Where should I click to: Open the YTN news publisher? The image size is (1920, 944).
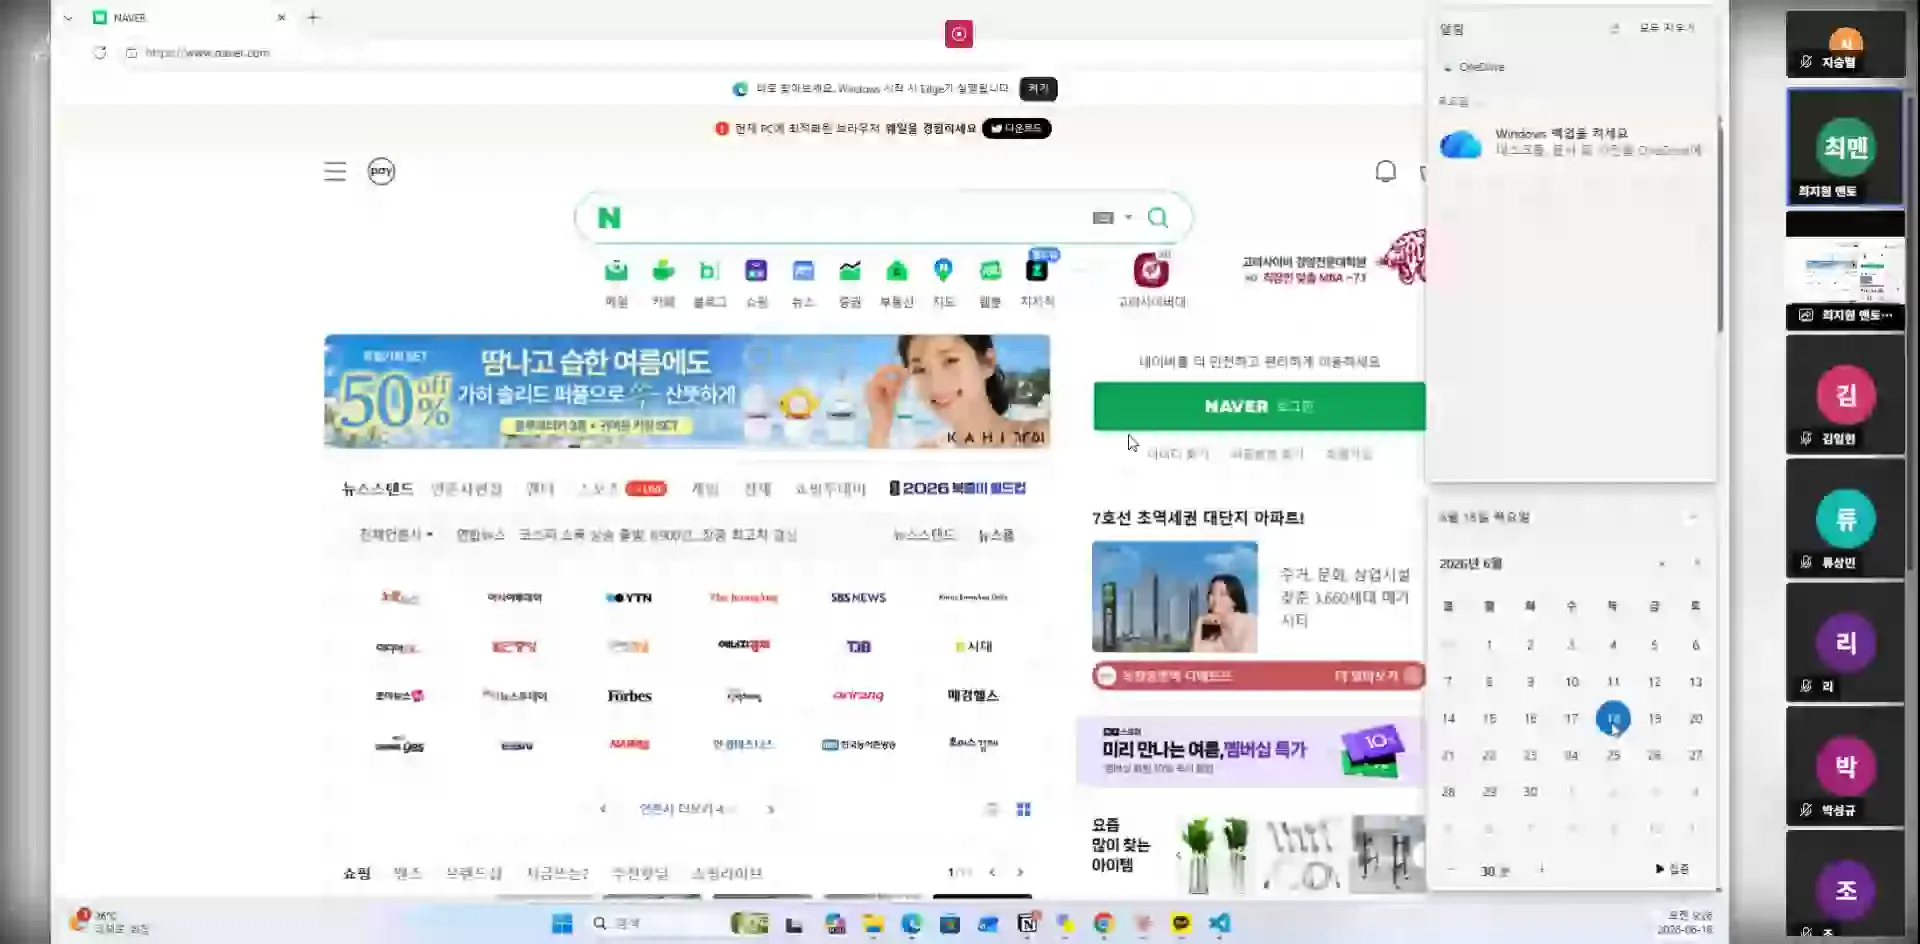click(629, 598)
